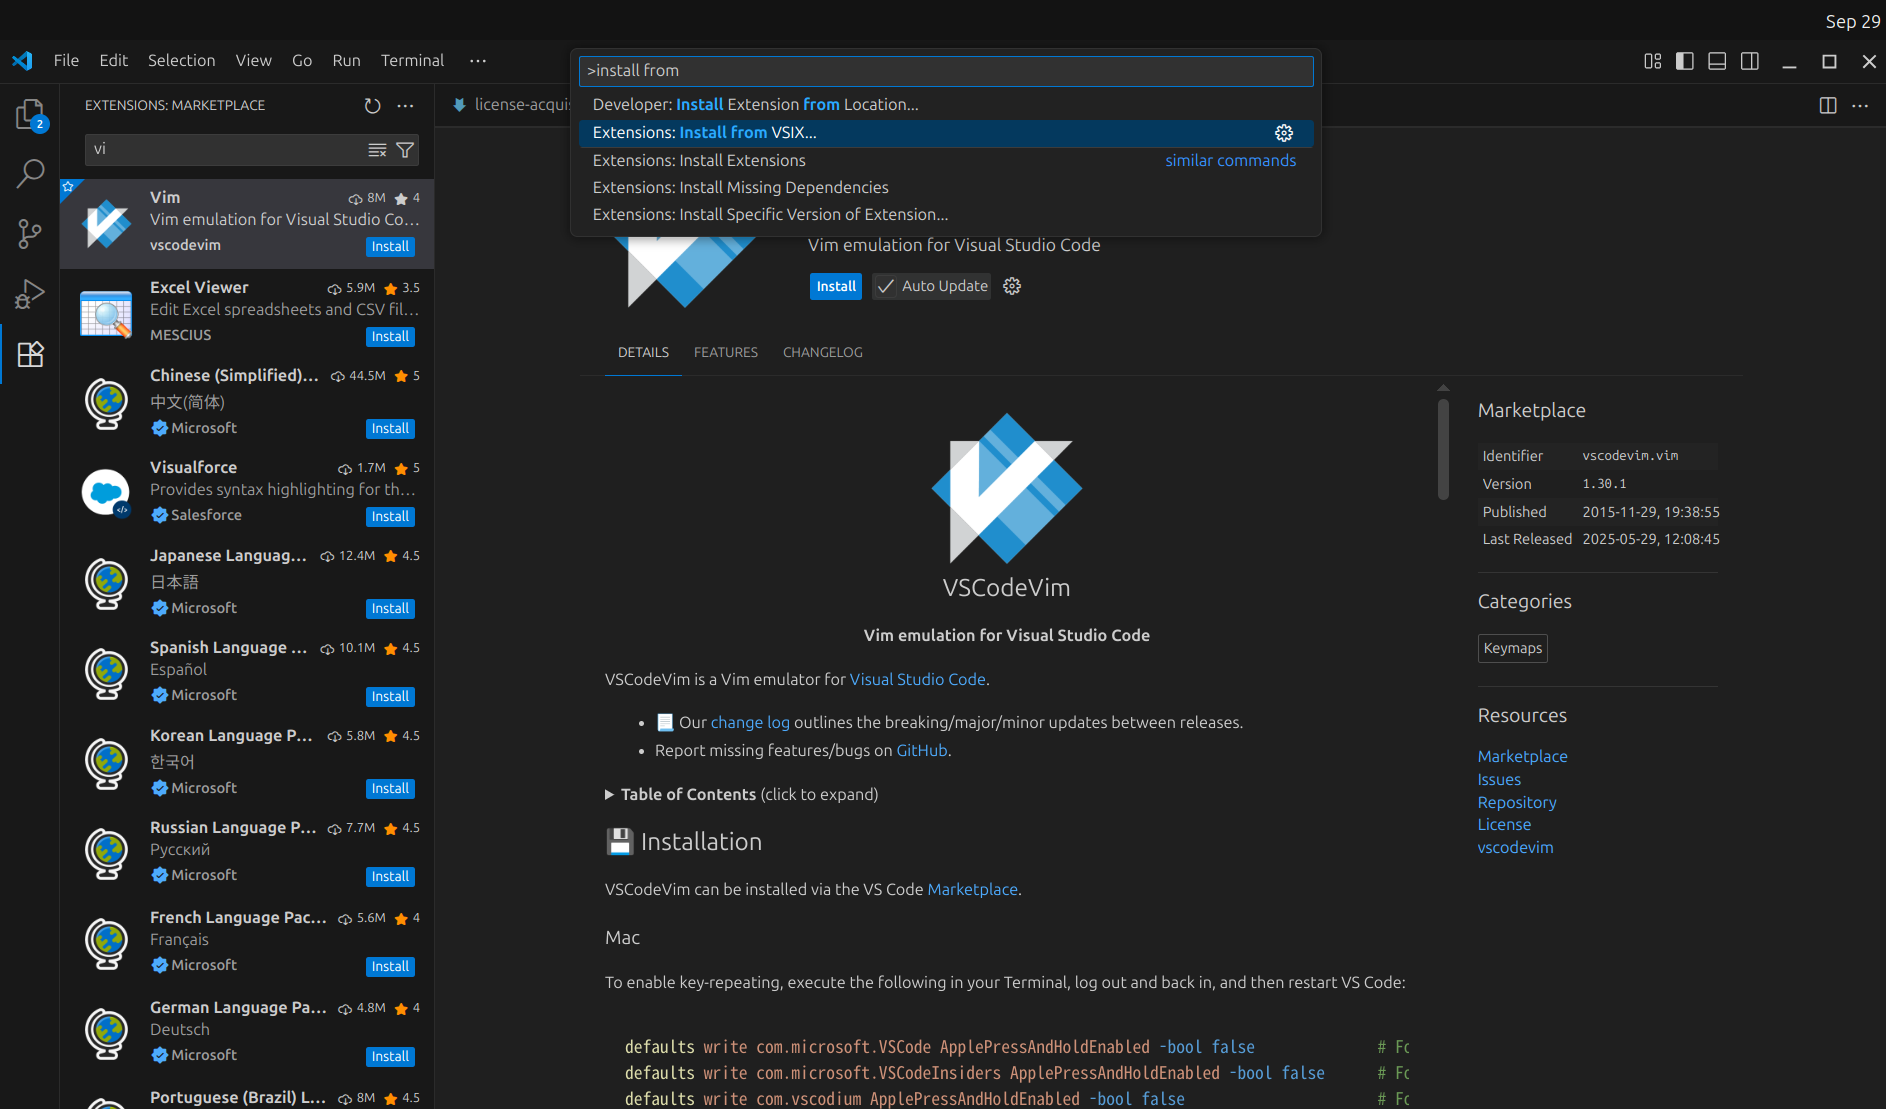Toggle bottom panel visibility
1886x1109 pixels.
(1717, 61)
